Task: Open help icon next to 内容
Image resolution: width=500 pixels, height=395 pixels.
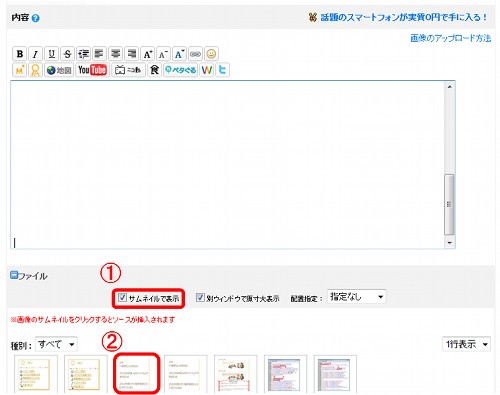Action: click(x=36, y=18)
